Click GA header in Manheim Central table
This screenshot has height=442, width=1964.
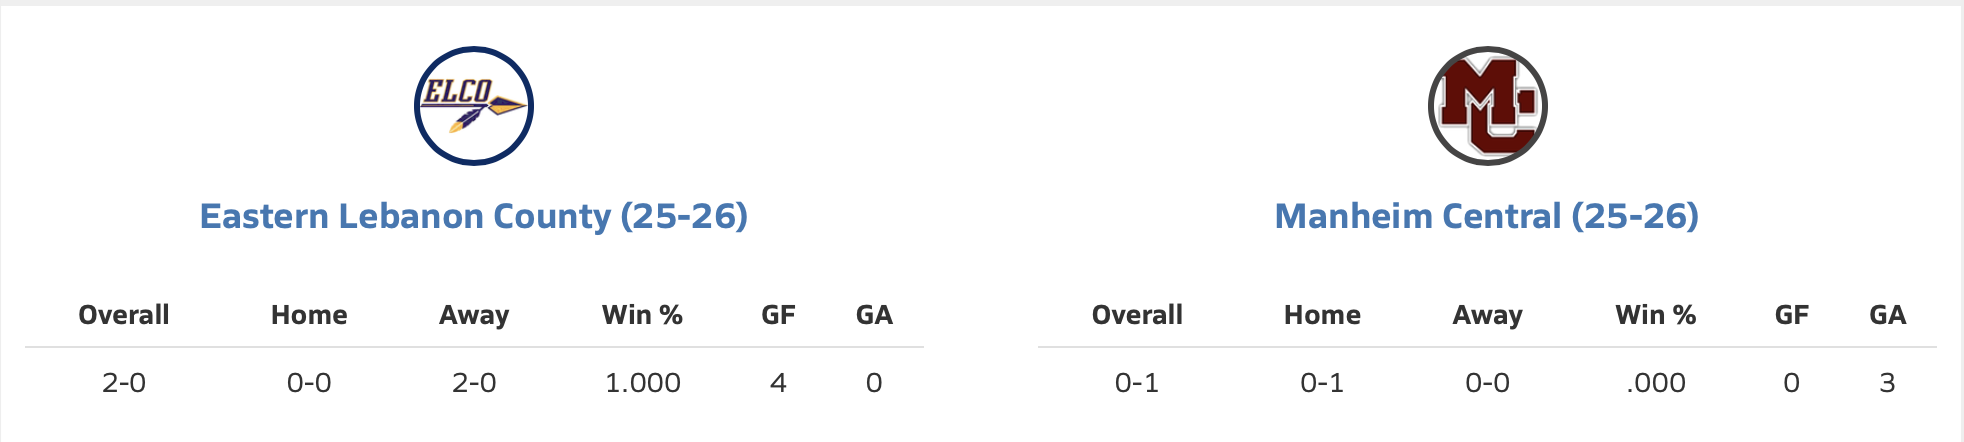tap(1887, 315)
